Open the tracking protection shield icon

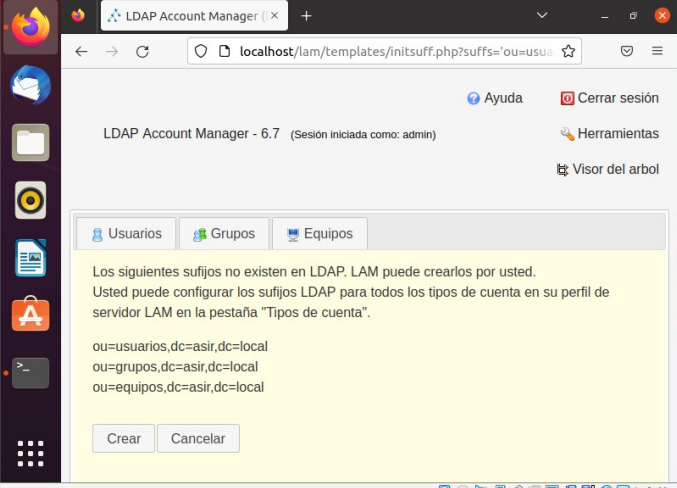click(x=201, y=51)
